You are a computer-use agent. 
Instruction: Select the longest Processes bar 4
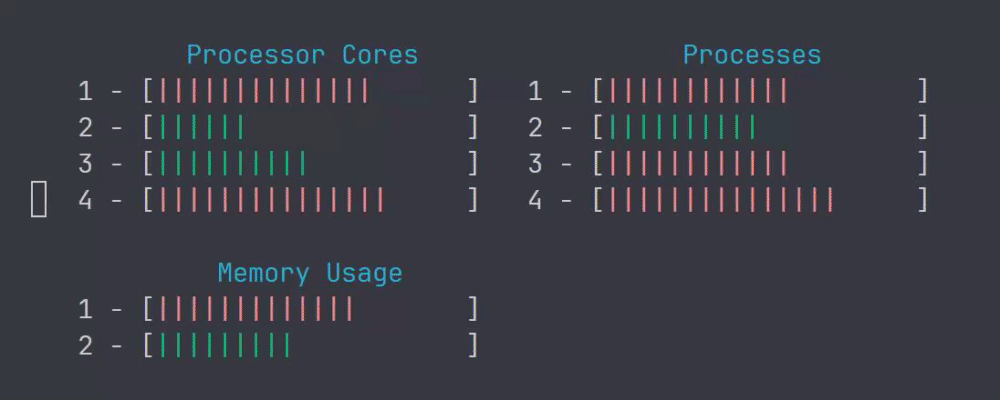pyautogui.click(x=721, y=200)
